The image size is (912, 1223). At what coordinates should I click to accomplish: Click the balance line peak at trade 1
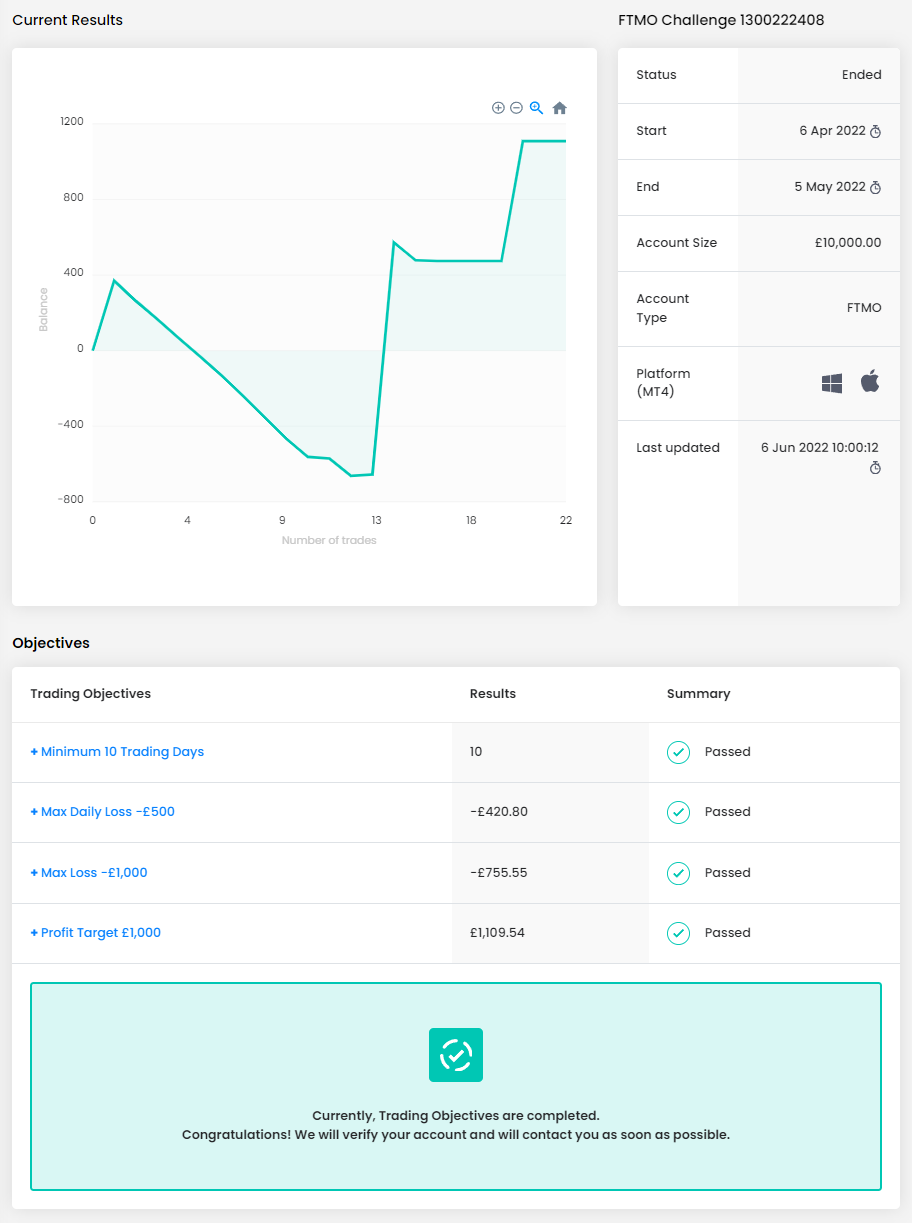(x=114, y=280)
